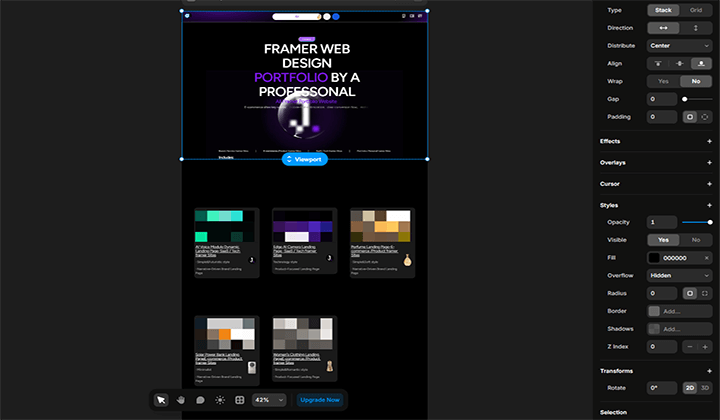Image resolution: width=720 pixels, height=420 pixels.
Task: Open the Women's Clothing Landing project thumbnail
Action: coord(303,334)
